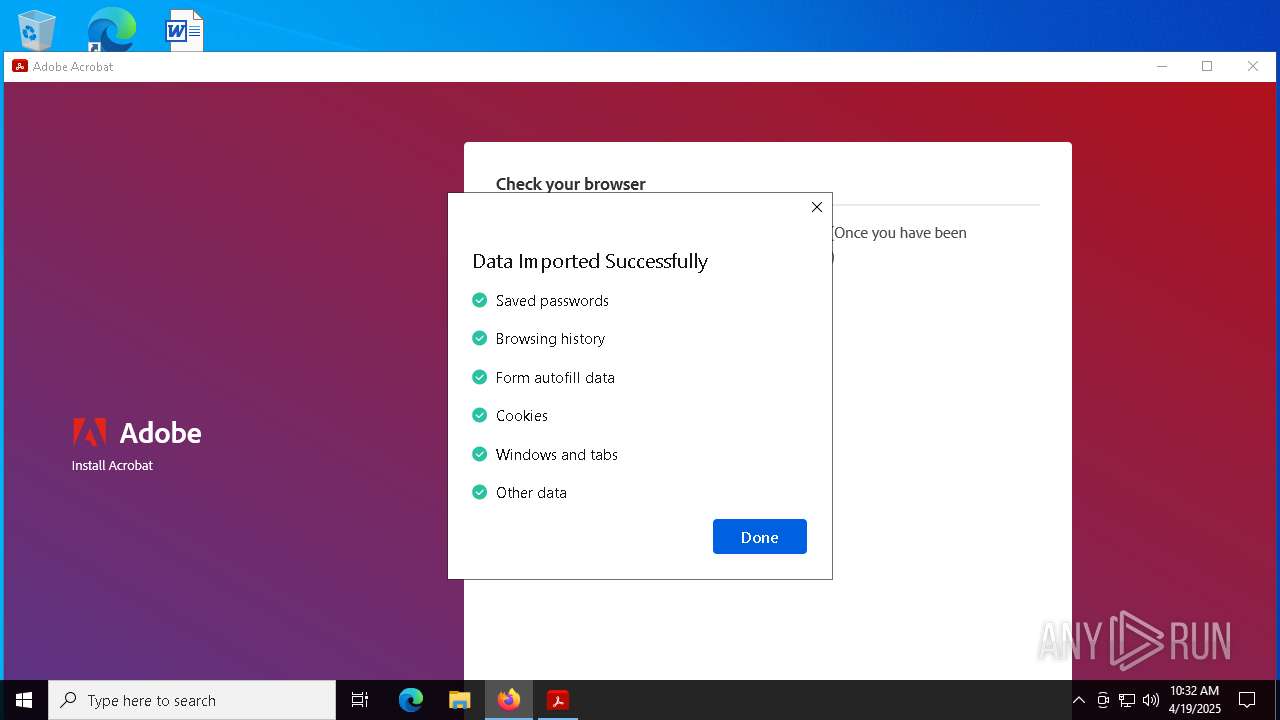The height and width of the screenshot is (720, 1280).
Task: Launch Microsoft Edge from the taskbar
Action: click(x=410, y=700)
